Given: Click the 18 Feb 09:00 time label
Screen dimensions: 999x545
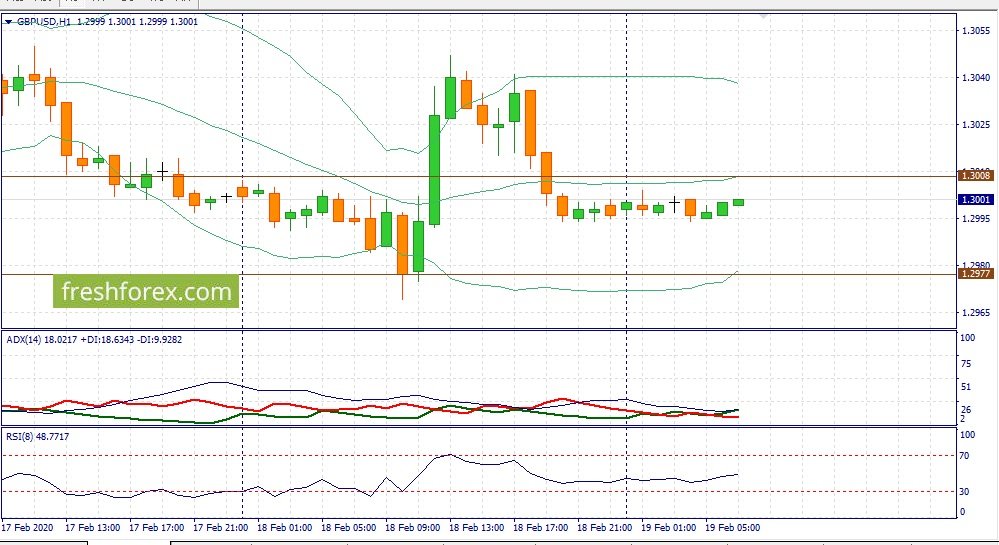Looking at the screenshot, I should [413, 528].
